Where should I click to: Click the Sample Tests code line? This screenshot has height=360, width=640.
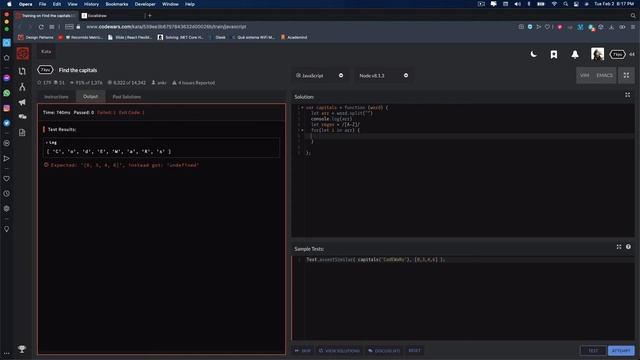point(376,260)
